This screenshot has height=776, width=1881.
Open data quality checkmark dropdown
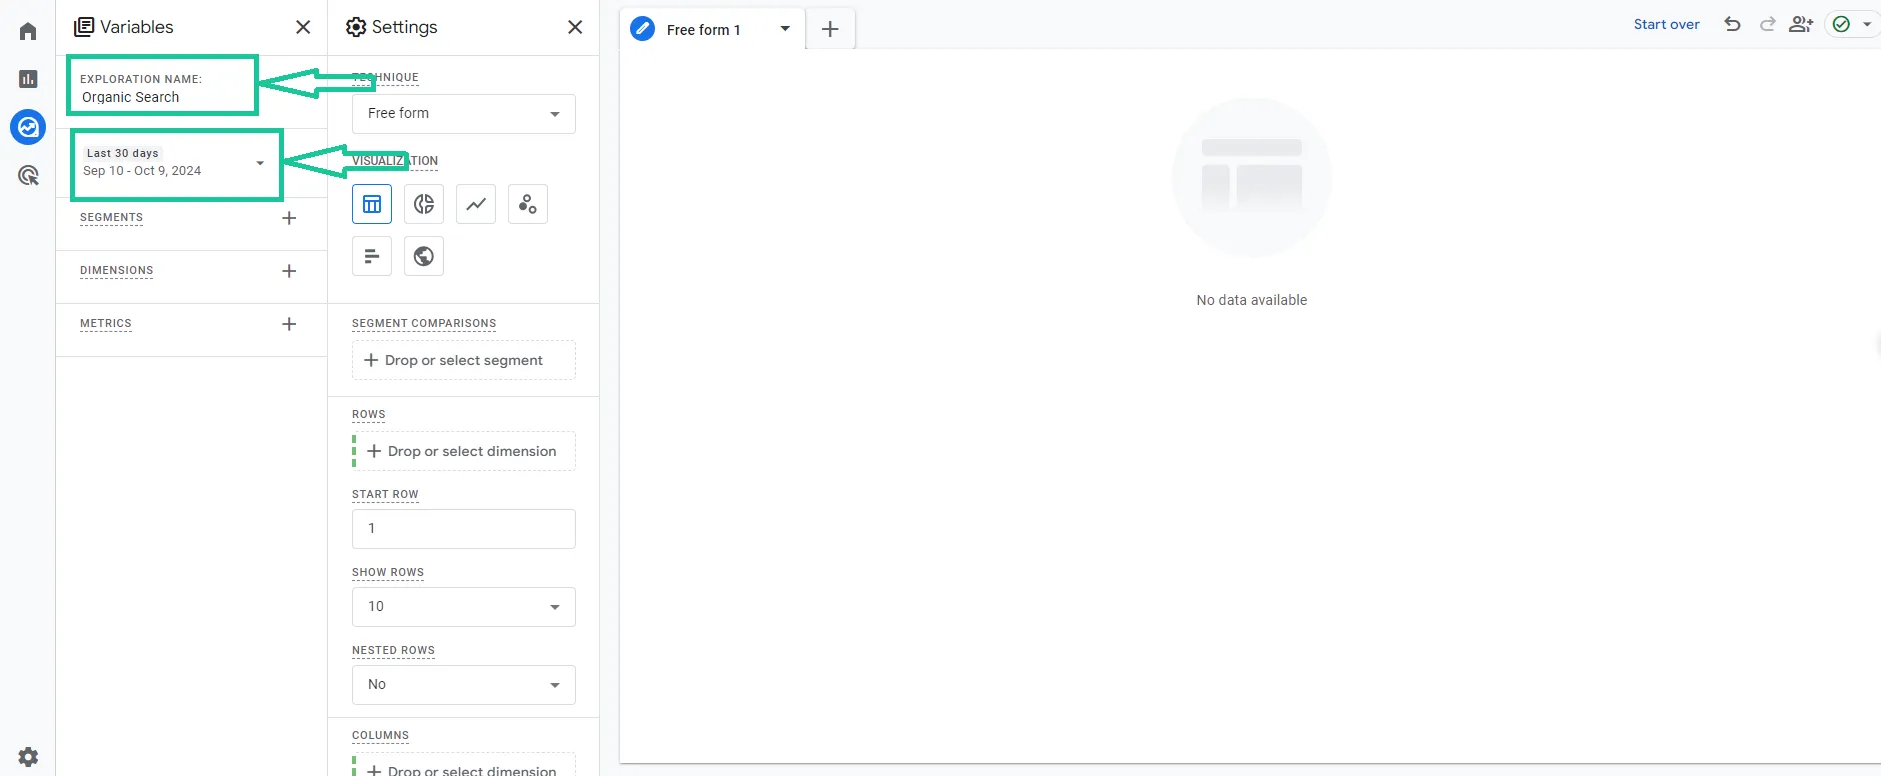click(x=1853, y=24)
